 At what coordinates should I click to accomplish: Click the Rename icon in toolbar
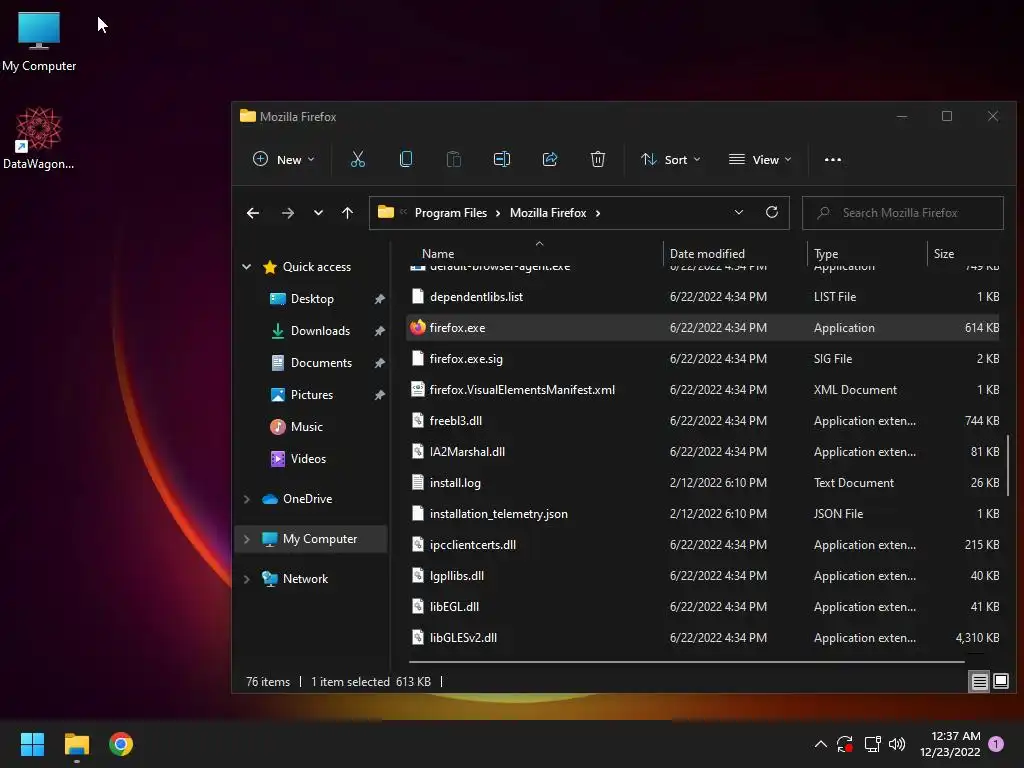coord(502,159)
